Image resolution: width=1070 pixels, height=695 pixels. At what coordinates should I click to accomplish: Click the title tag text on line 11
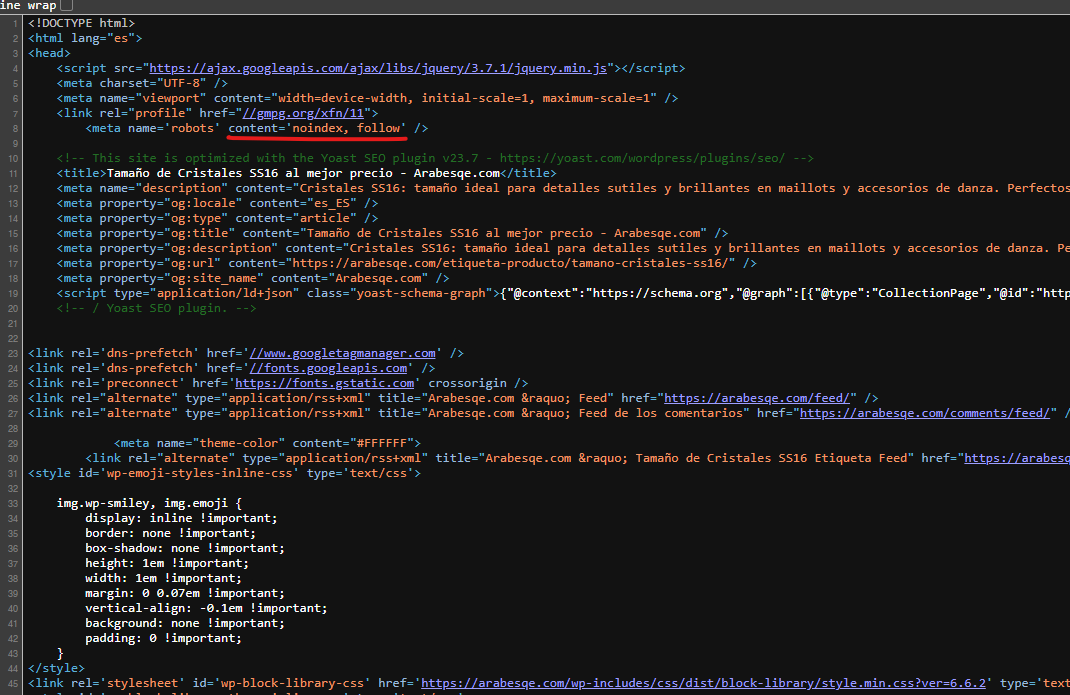[304, 173]
